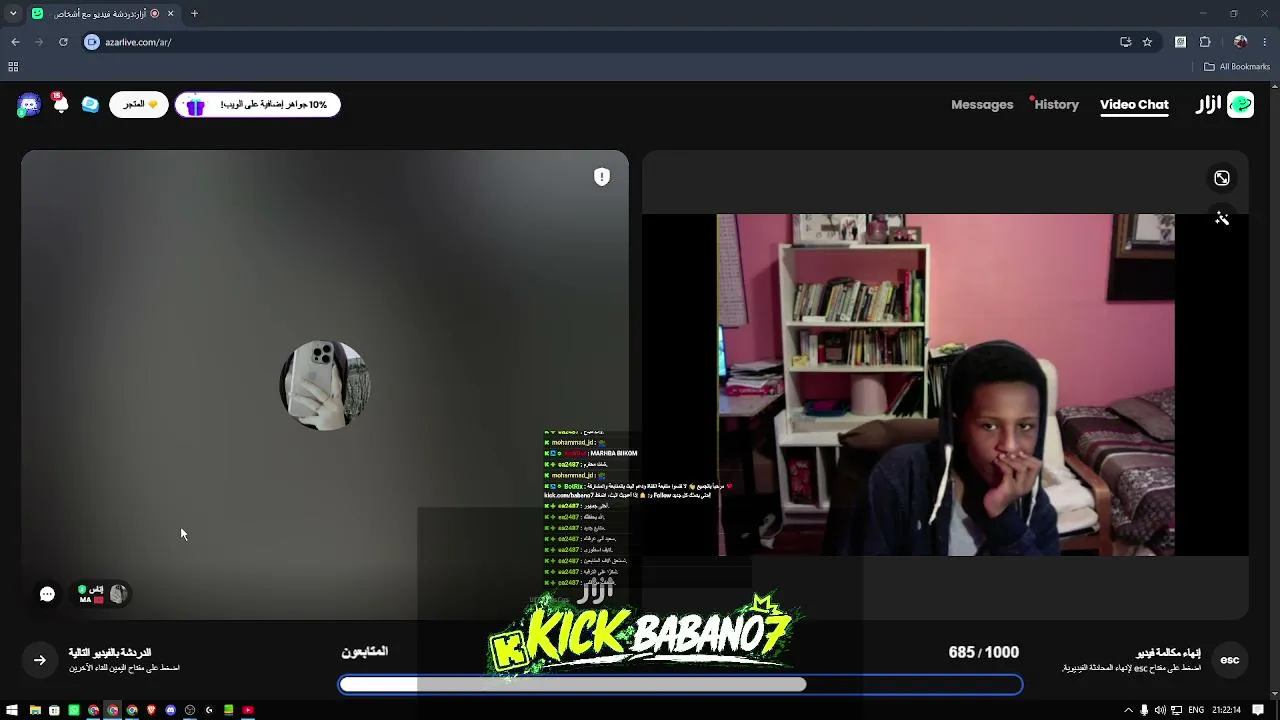View site information icon in address bar
Viewport: 1280px width, 720px height.
point(92,42)
